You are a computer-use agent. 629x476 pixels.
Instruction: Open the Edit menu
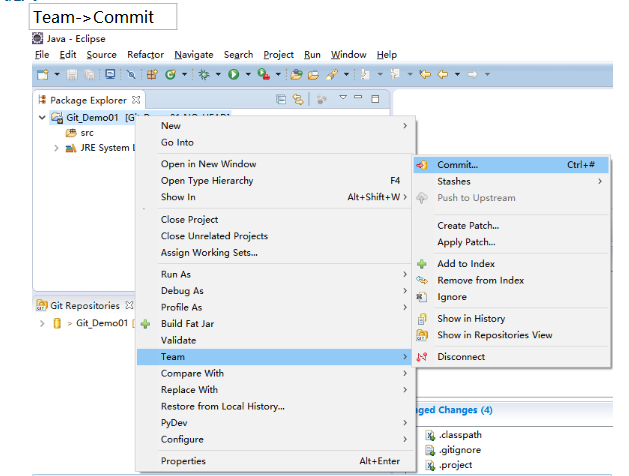(68, 55)
